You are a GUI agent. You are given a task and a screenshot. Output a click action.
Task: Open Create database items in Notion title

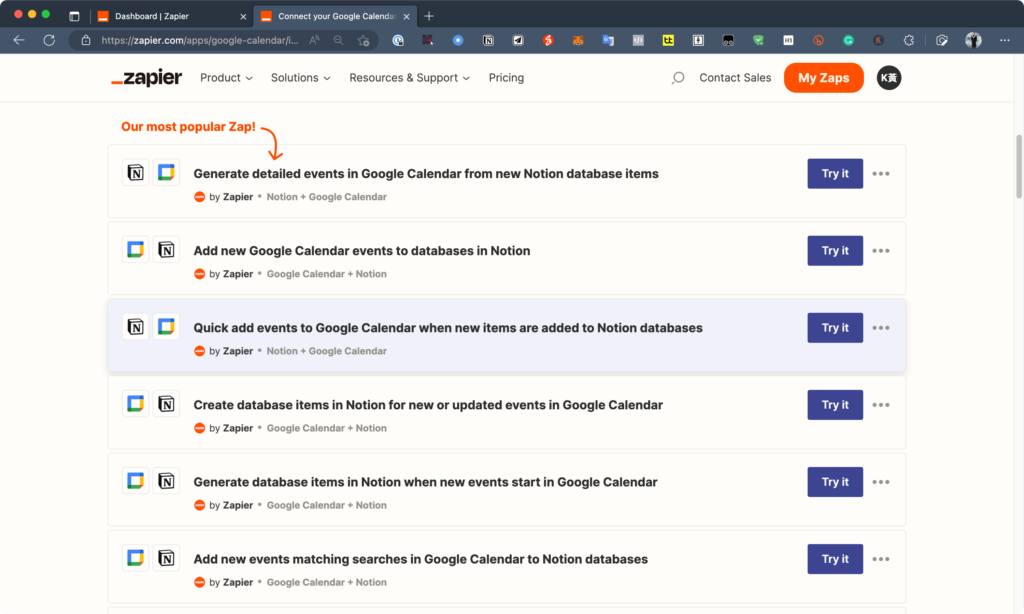pos(428,405)
